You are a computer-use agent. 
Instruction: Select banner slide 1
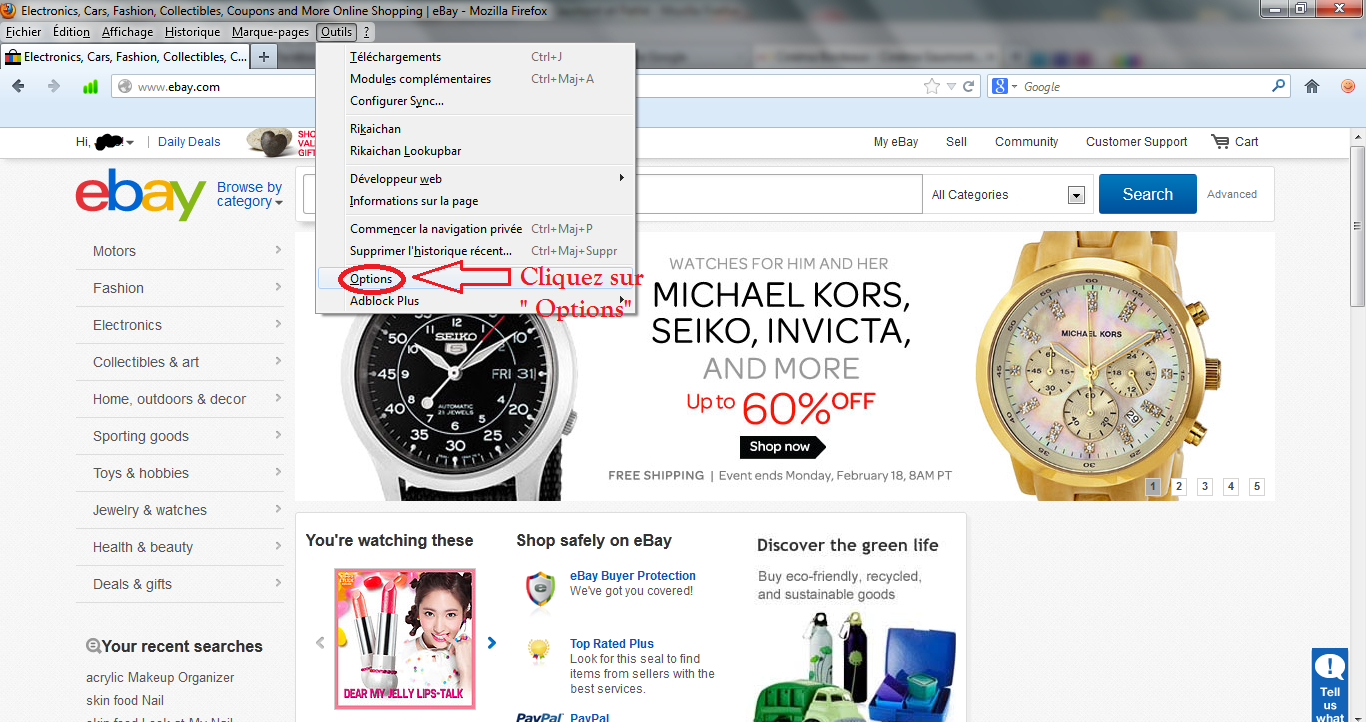point(1153,487)
